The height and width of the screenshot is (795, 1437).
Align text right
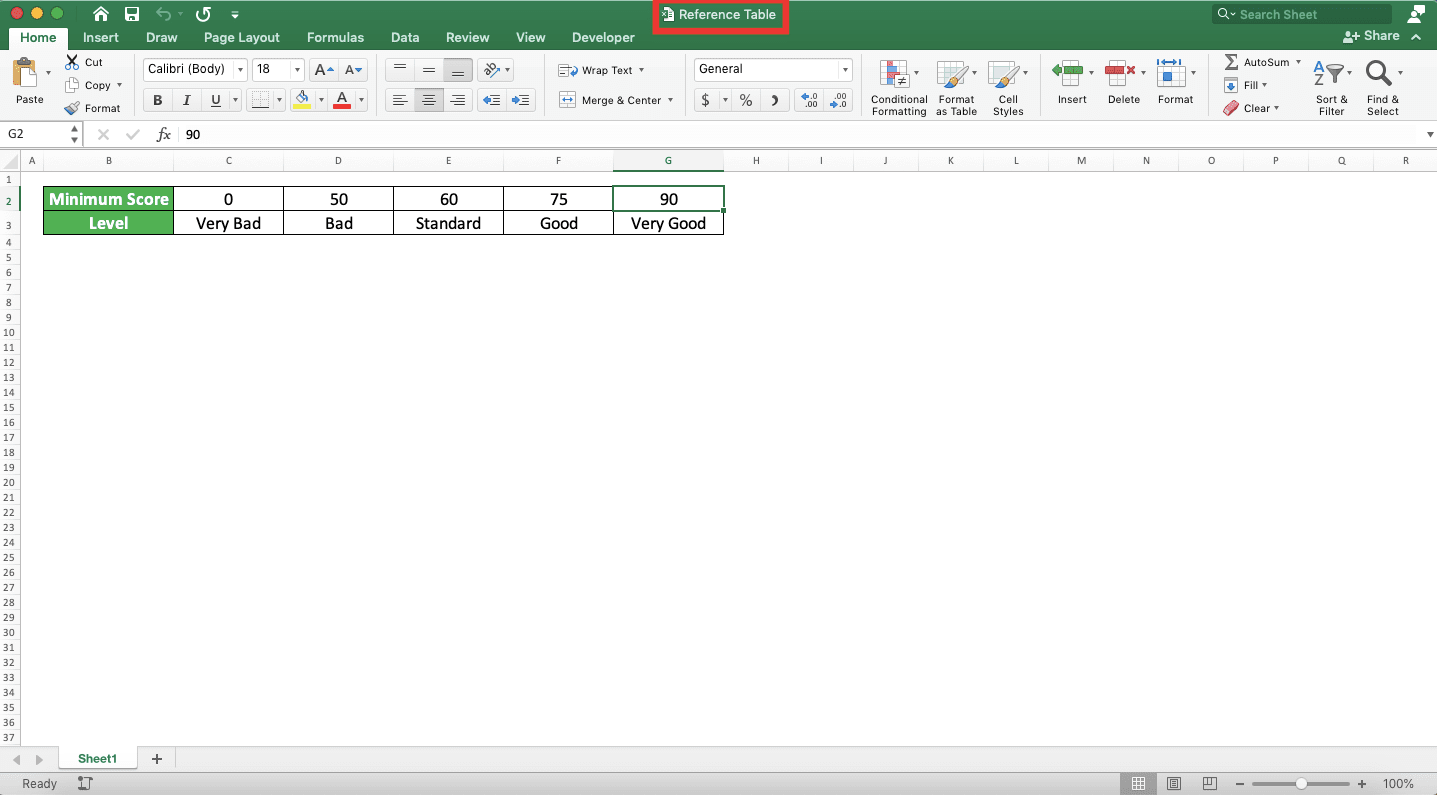click(458, 100)
